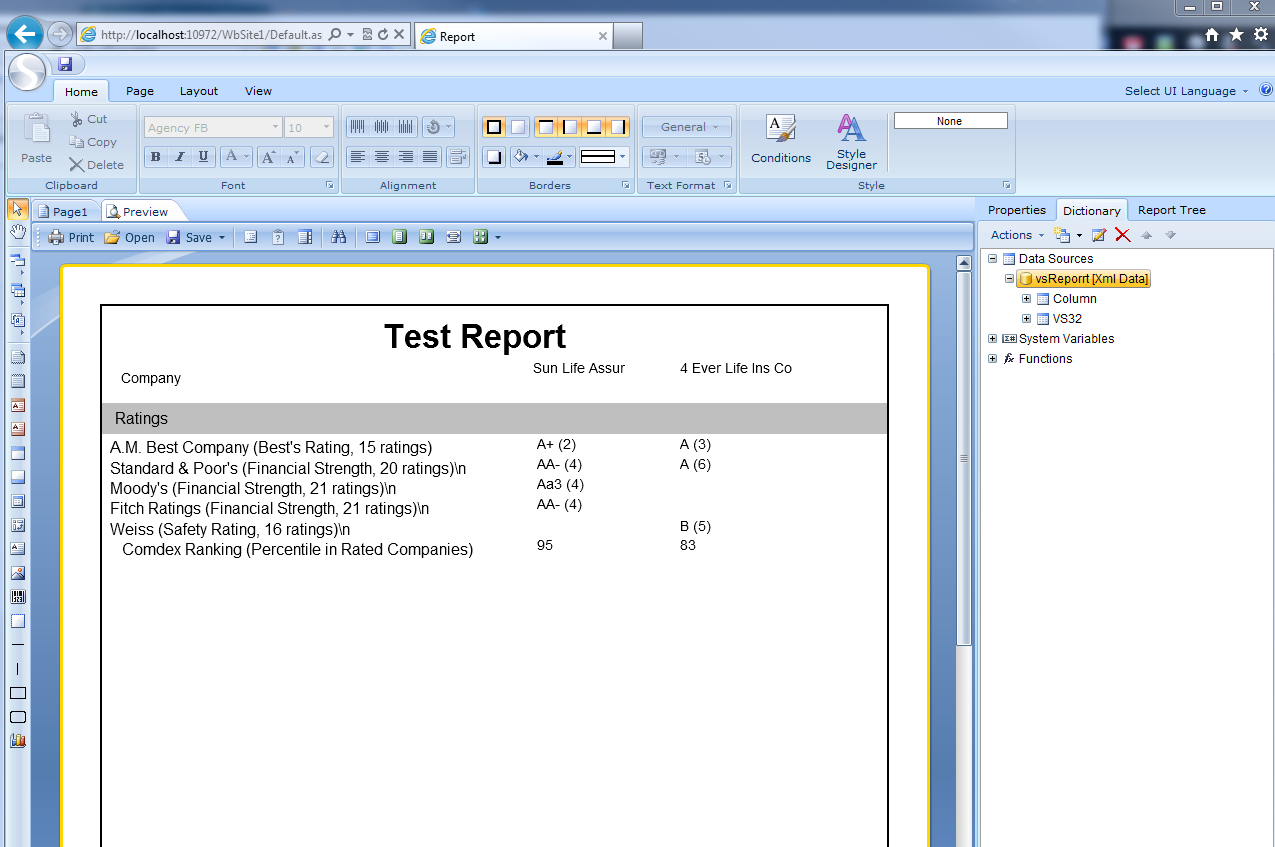The image size is (1275, 847).
Task: Pick the Rectangle shape tool in the toolbox
Action: [17, 693]
